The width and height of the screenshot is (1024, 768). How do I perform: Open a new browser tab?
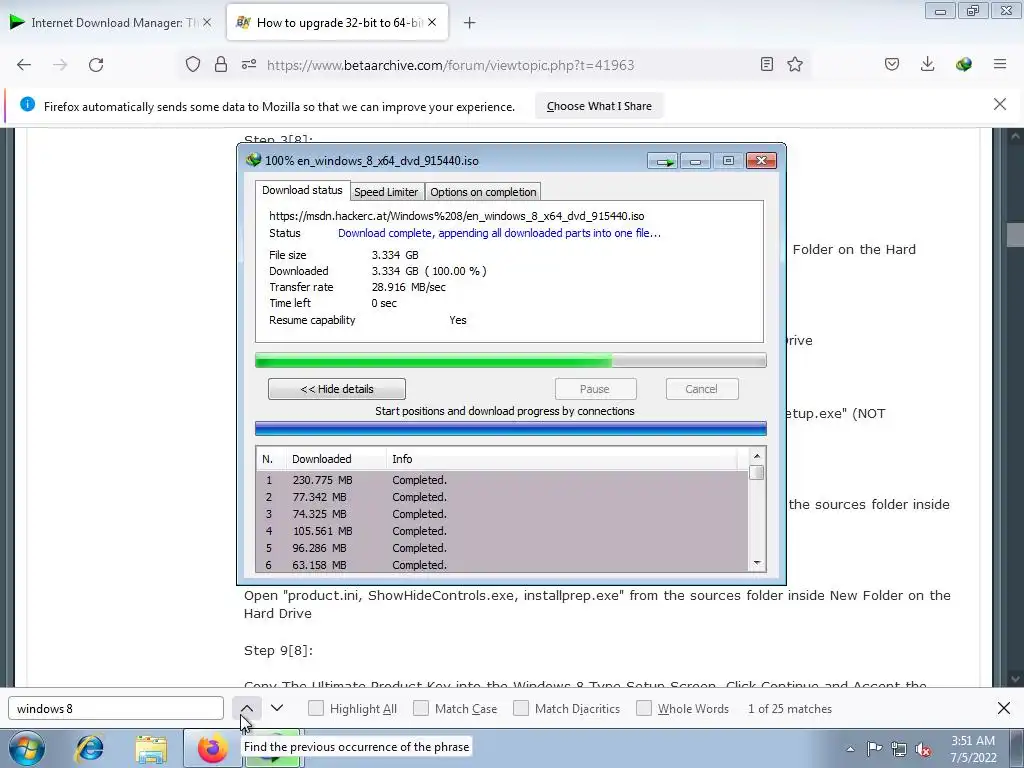coord(470,23)
